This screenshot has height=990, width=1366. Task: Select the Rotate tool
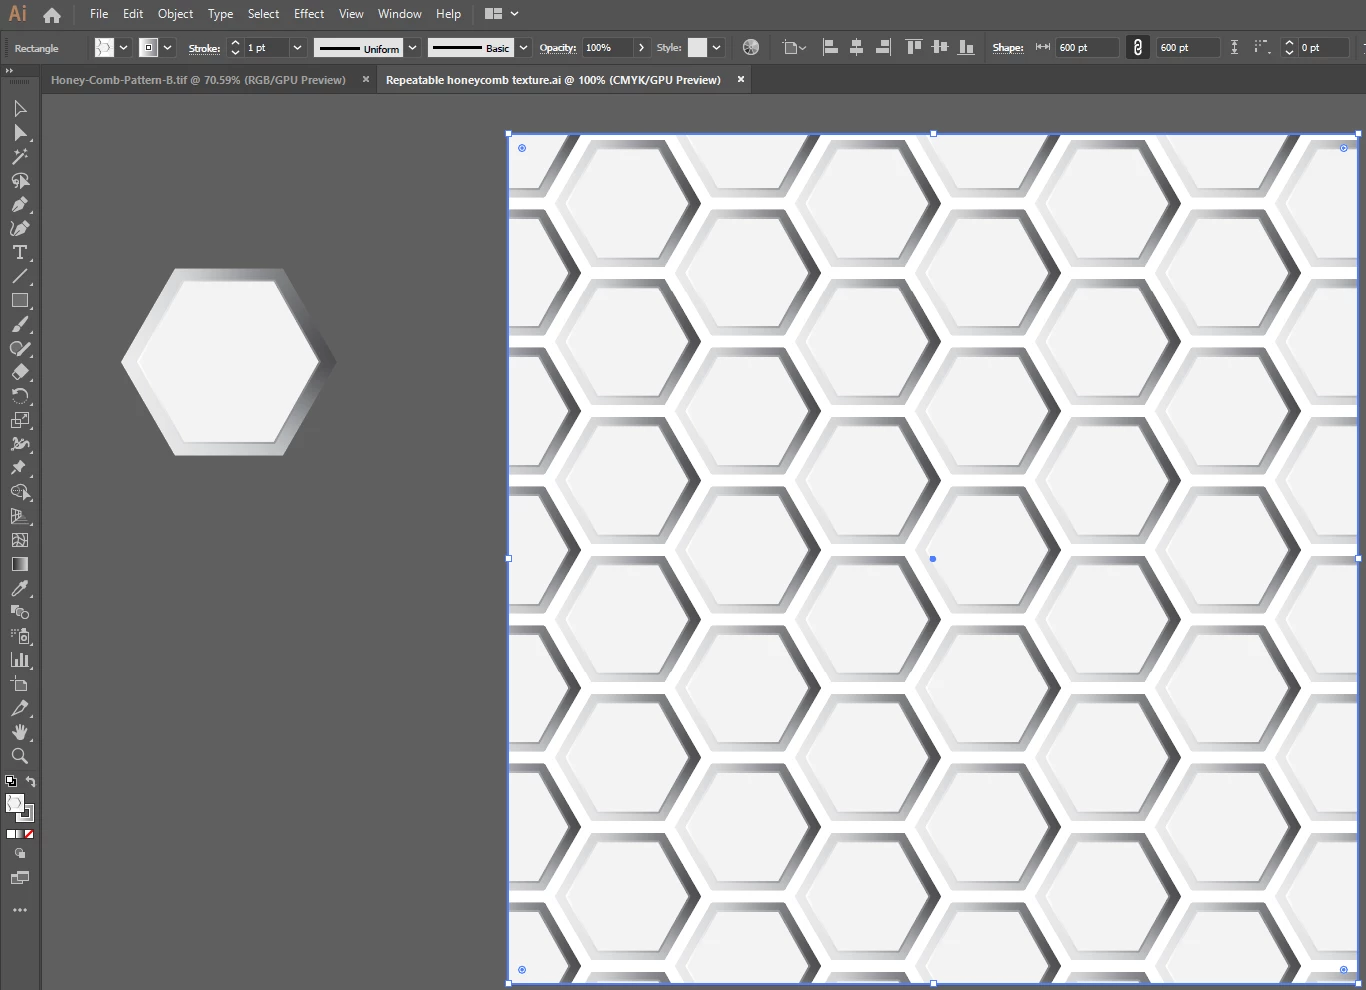(x=19, y=396)
